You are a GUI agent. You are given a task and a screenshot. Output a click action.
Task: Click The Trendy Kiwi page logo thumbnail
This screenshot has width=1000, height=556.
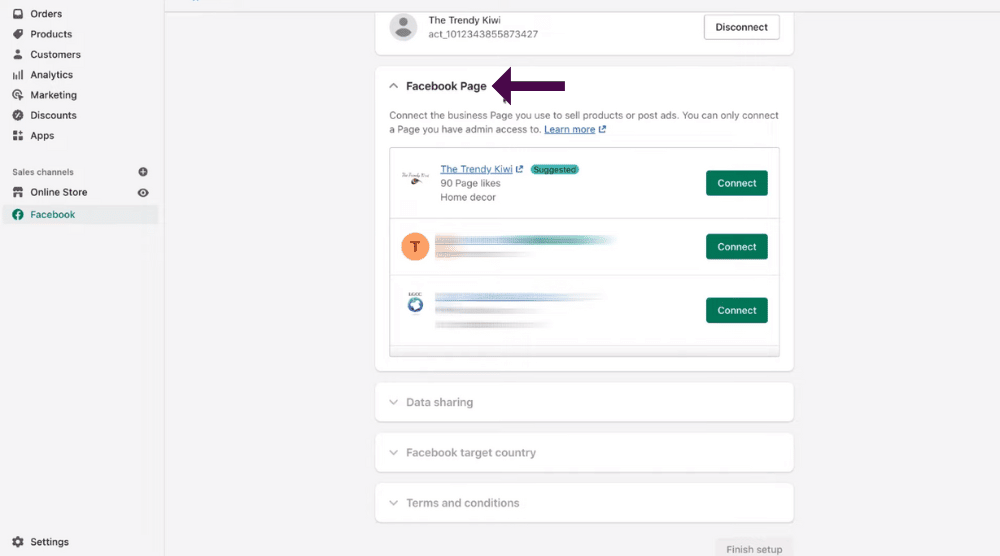pos(415,178)
